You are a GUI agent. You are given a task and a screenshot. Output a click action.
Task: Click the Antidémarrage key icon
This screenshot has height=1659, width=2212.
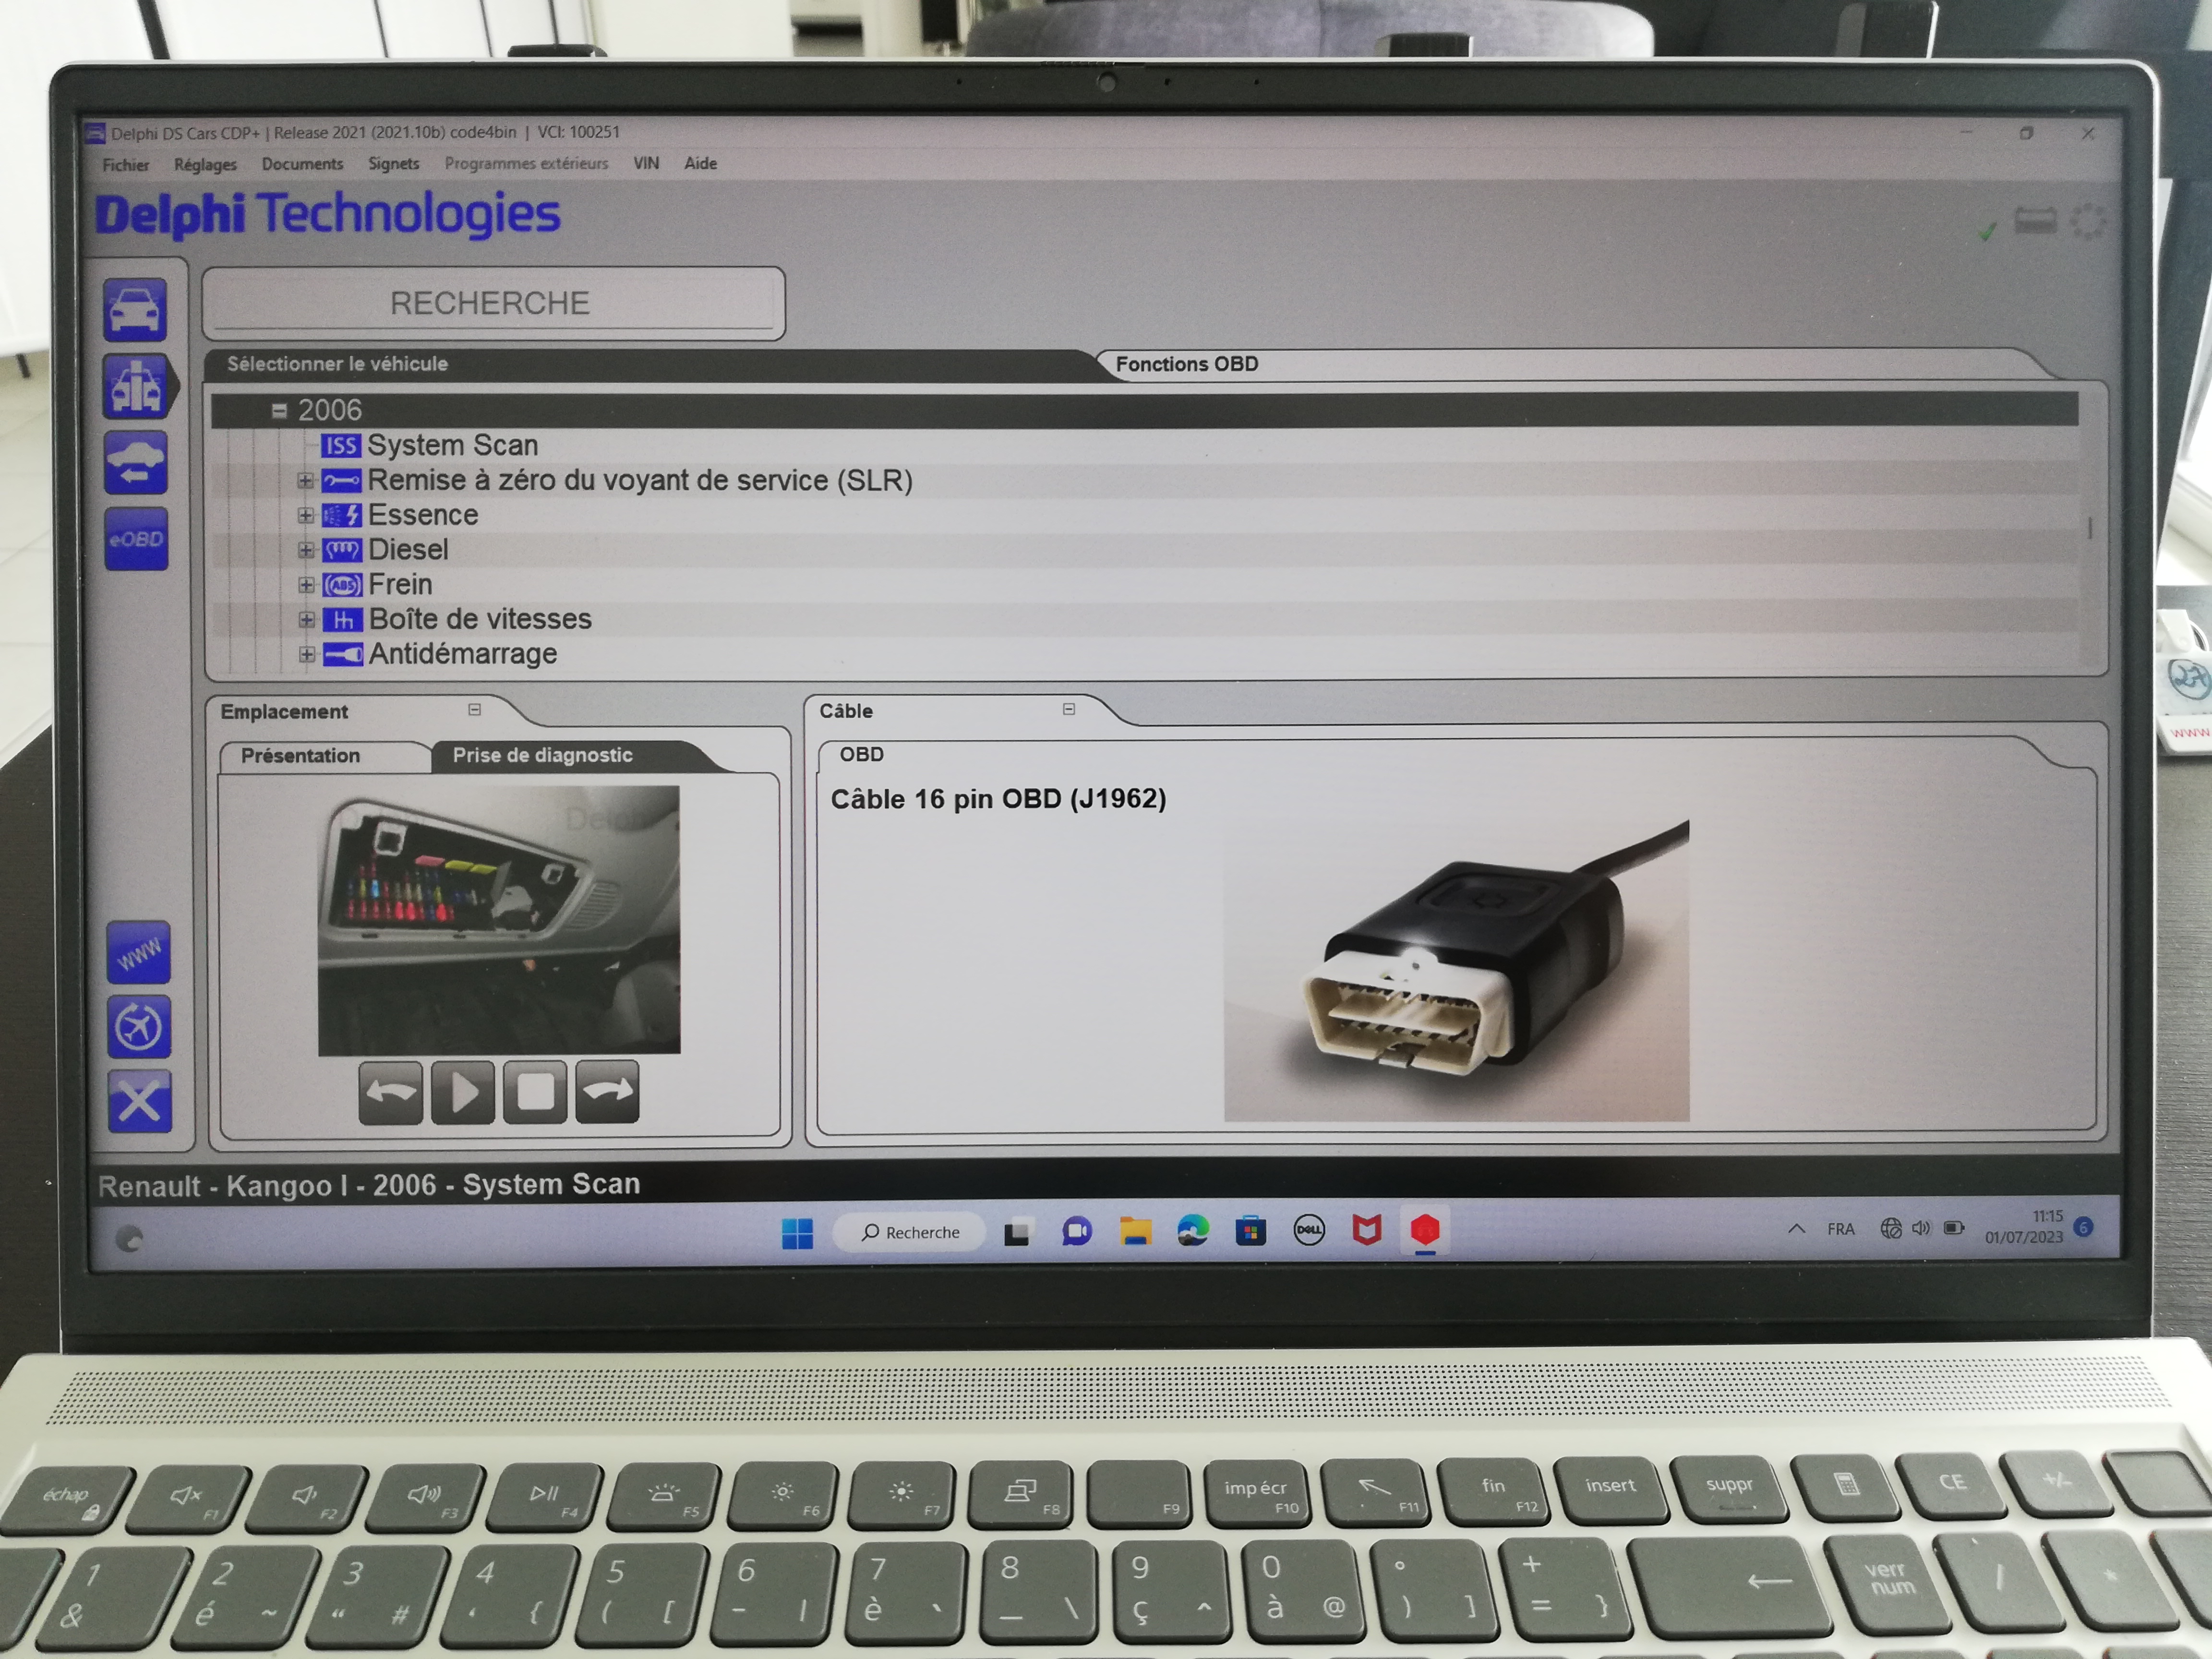coord(343,655)
